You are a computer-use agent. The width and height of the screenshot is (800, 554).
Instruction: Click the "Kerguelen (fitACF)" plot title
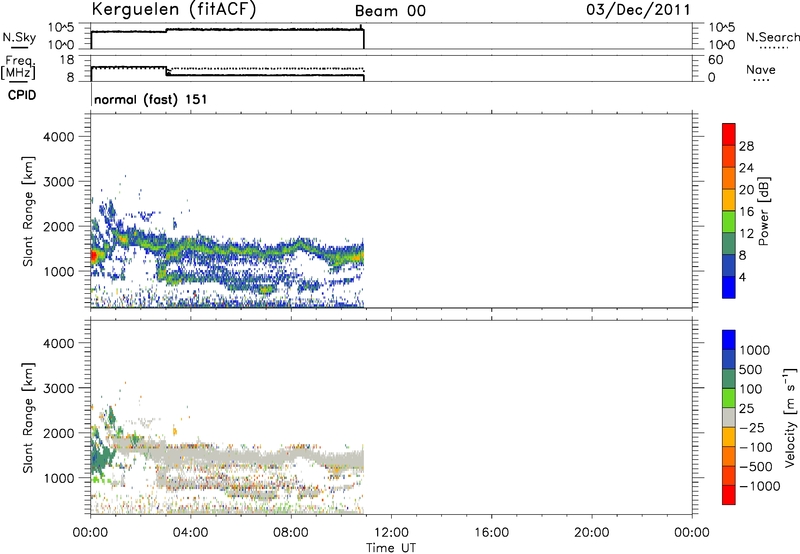[x=174, y=9]
